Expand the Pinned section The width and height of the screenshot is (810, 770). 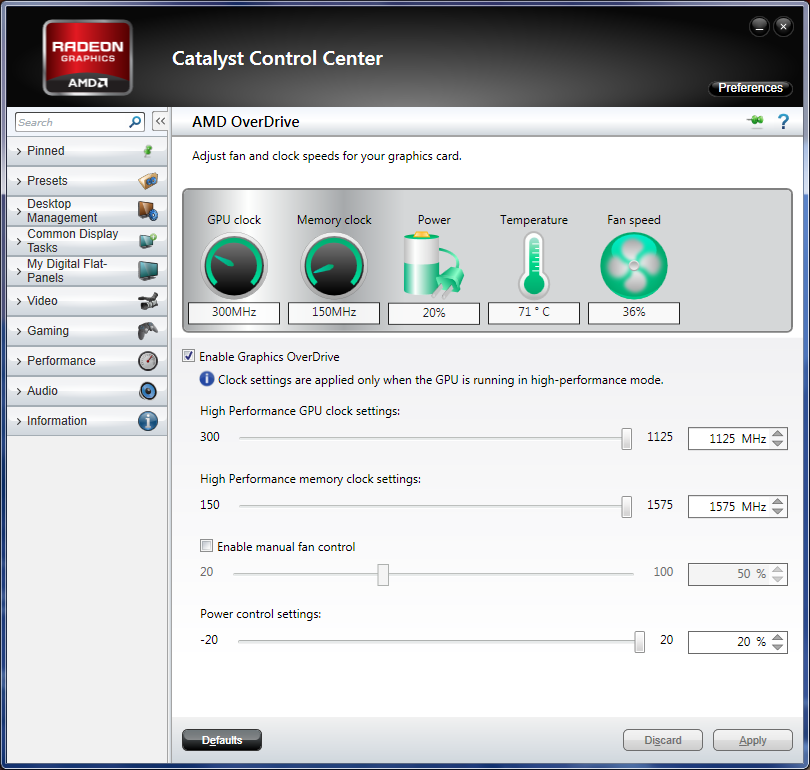19,151
